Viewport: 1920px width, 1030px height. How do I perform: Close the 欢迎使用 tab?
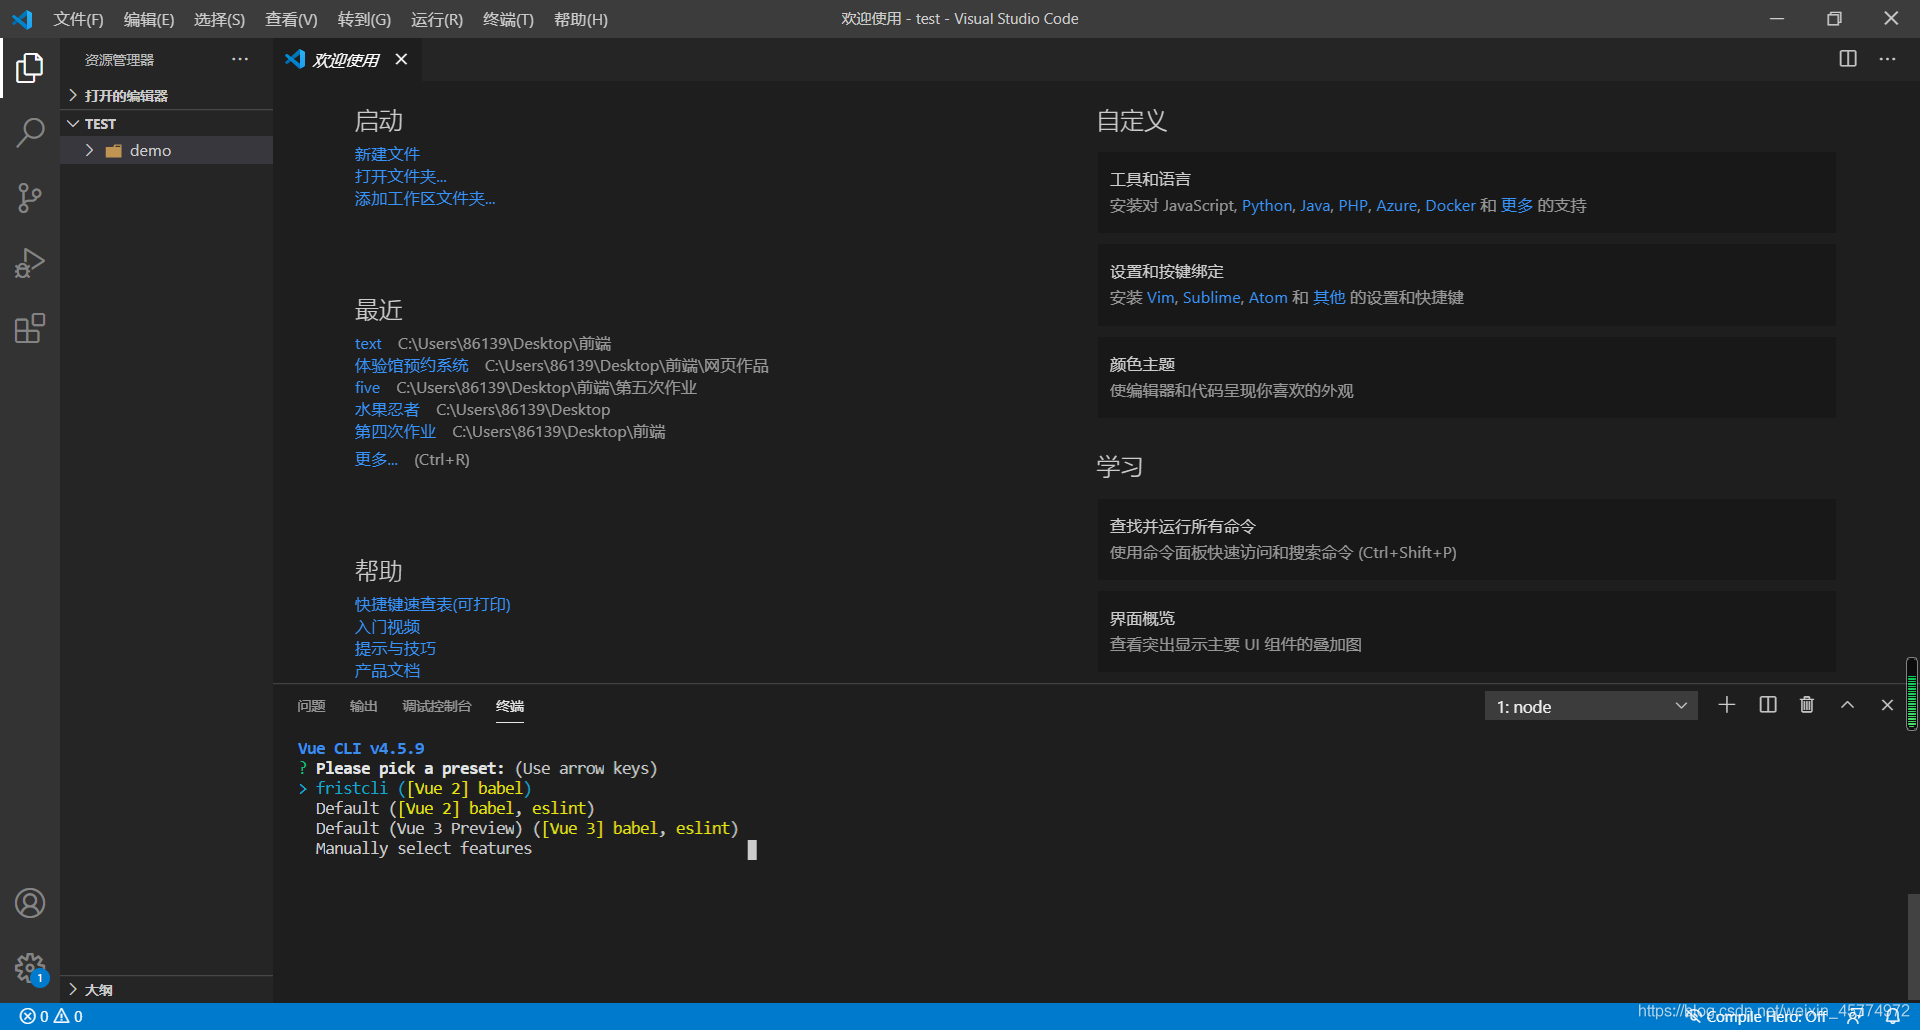tap(401, 59)
